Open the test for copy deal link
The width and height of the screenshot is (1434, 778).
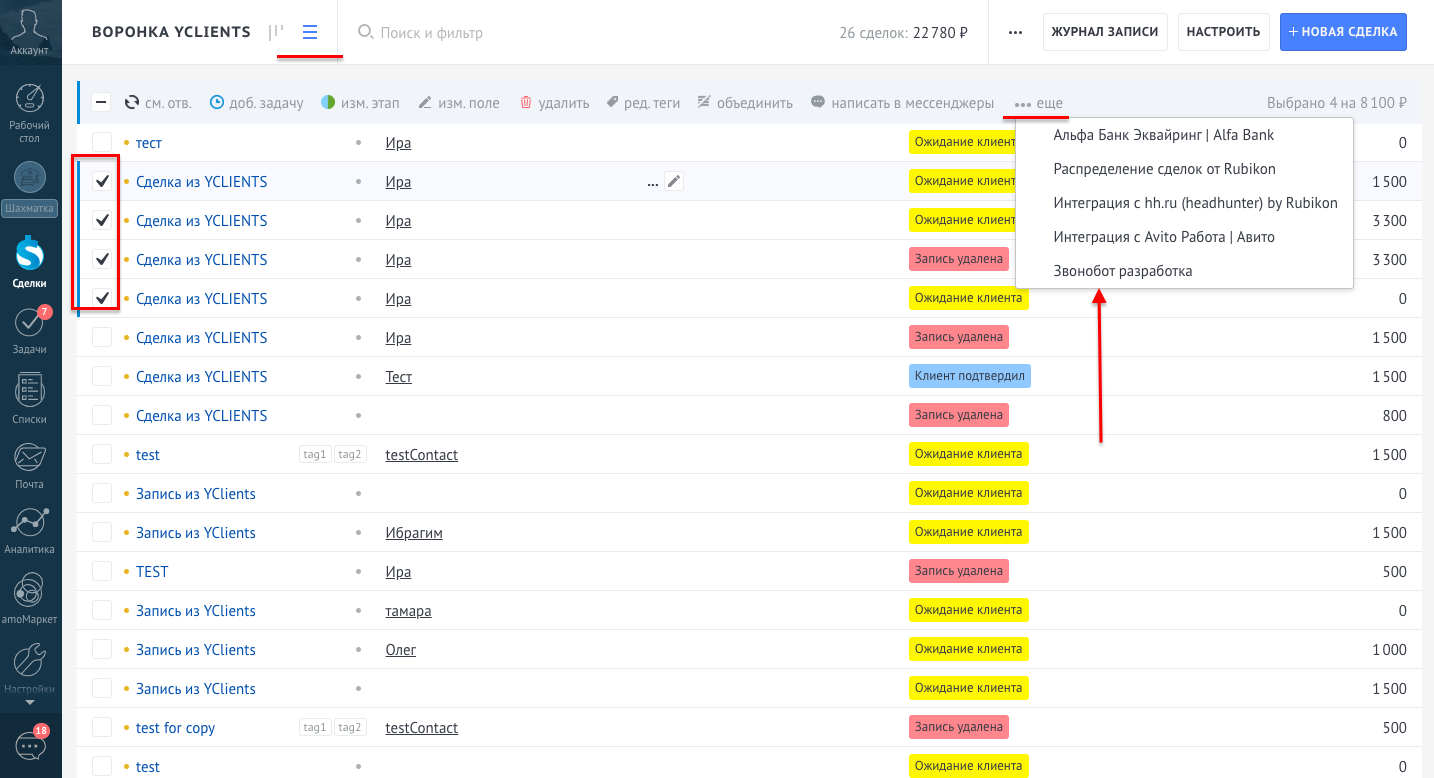click(x=175, y=728)
